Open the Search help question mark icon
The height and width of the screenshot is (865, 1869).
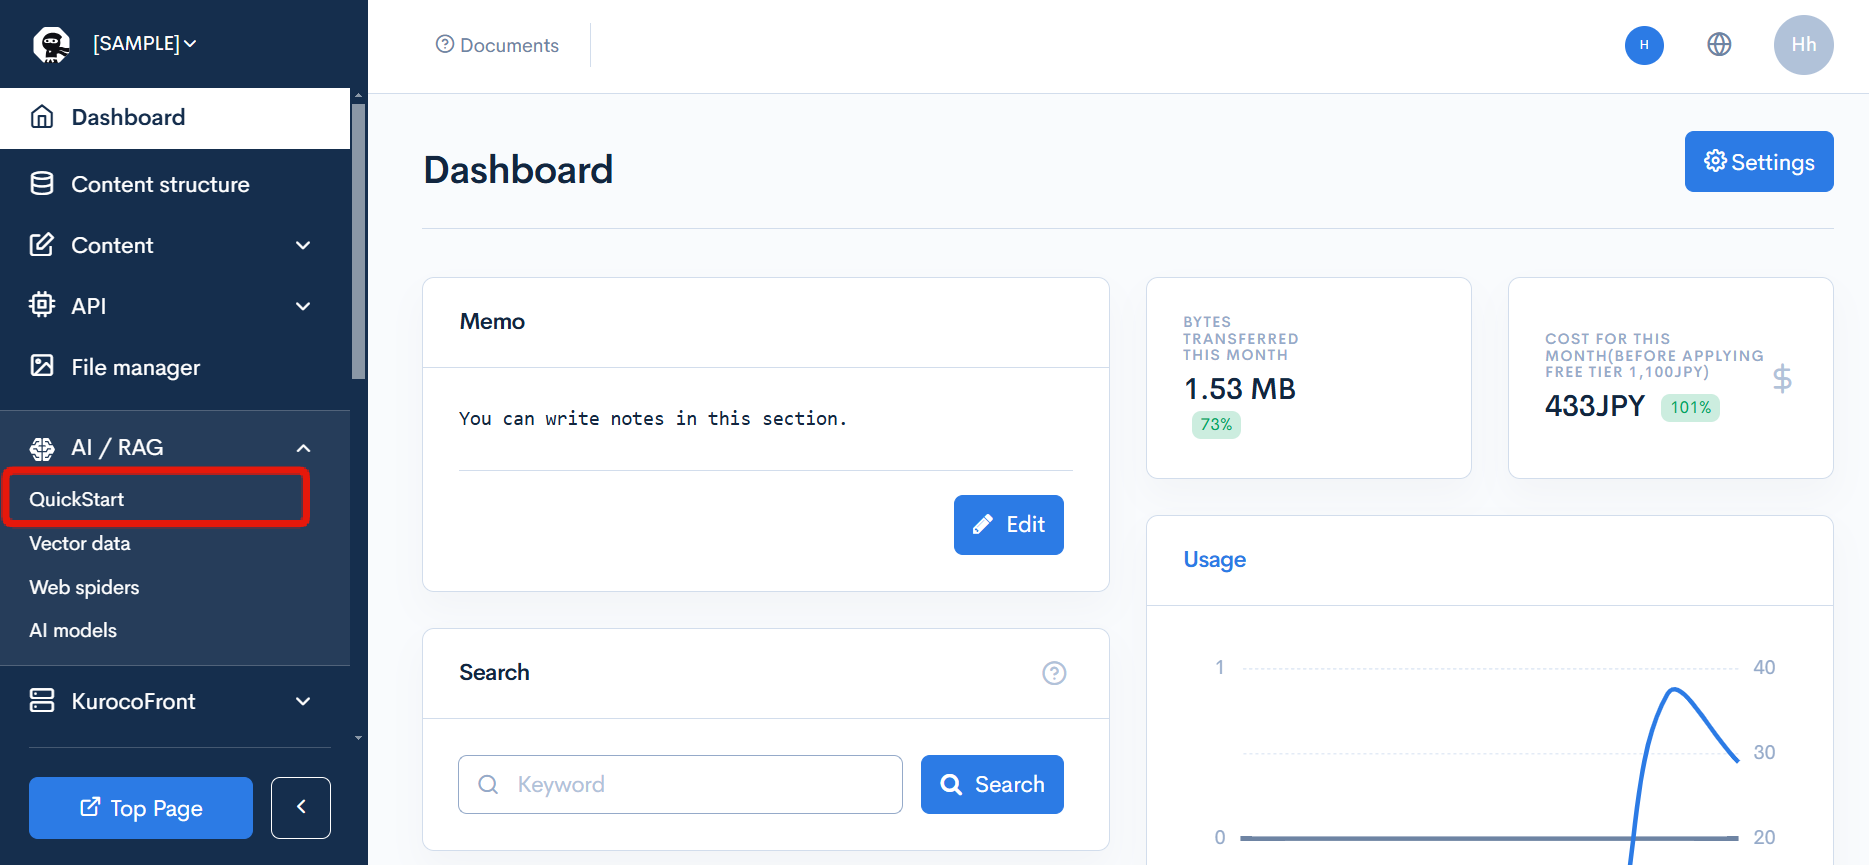[x=1054, y=673]
